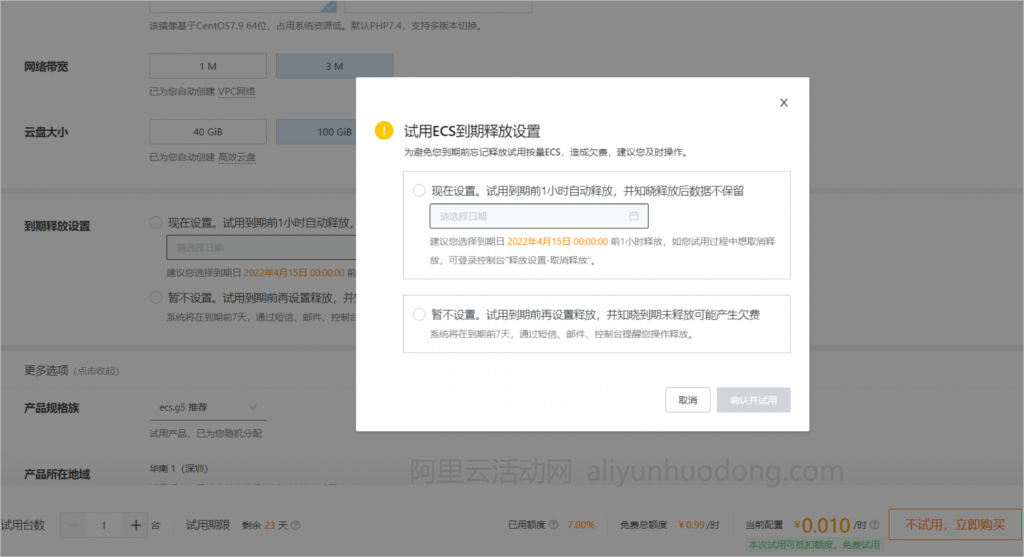Select 100 GiB cloud disk size

pyautogui.click(x=316, y=132)
